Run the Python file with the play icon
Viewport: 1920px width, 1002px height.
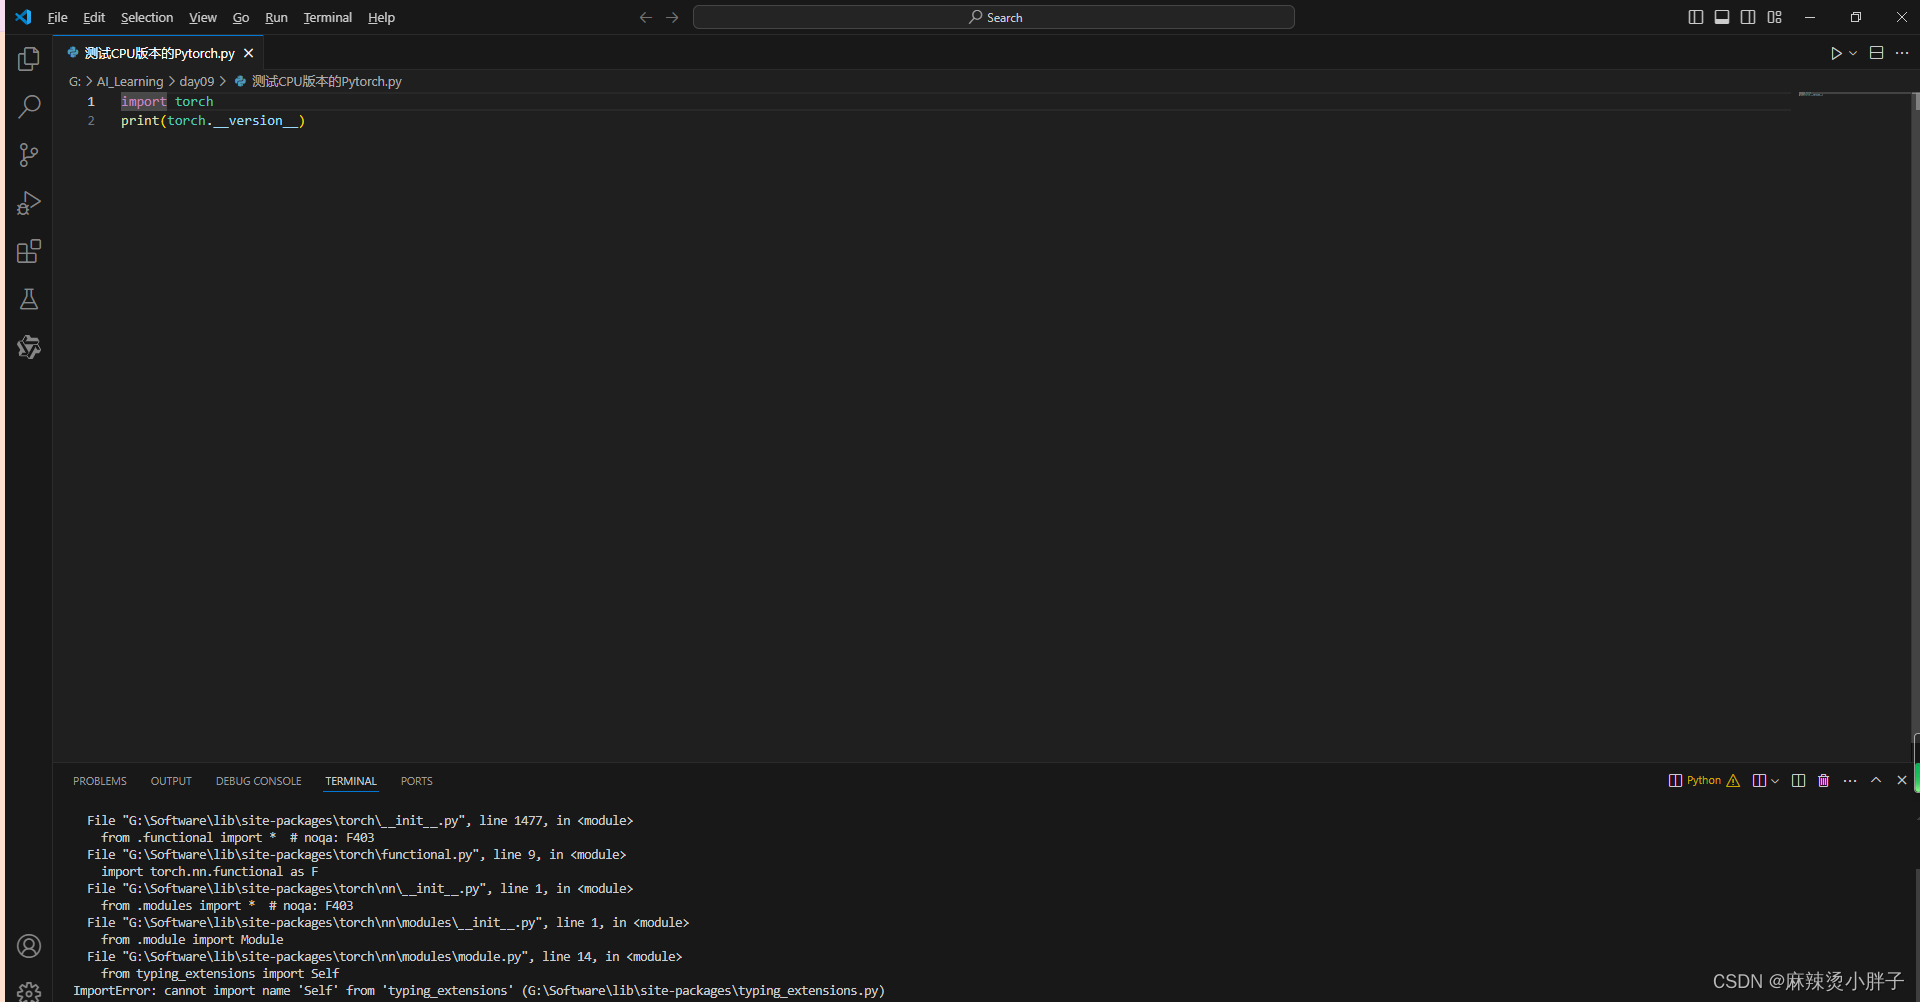tap(1837, 53)
